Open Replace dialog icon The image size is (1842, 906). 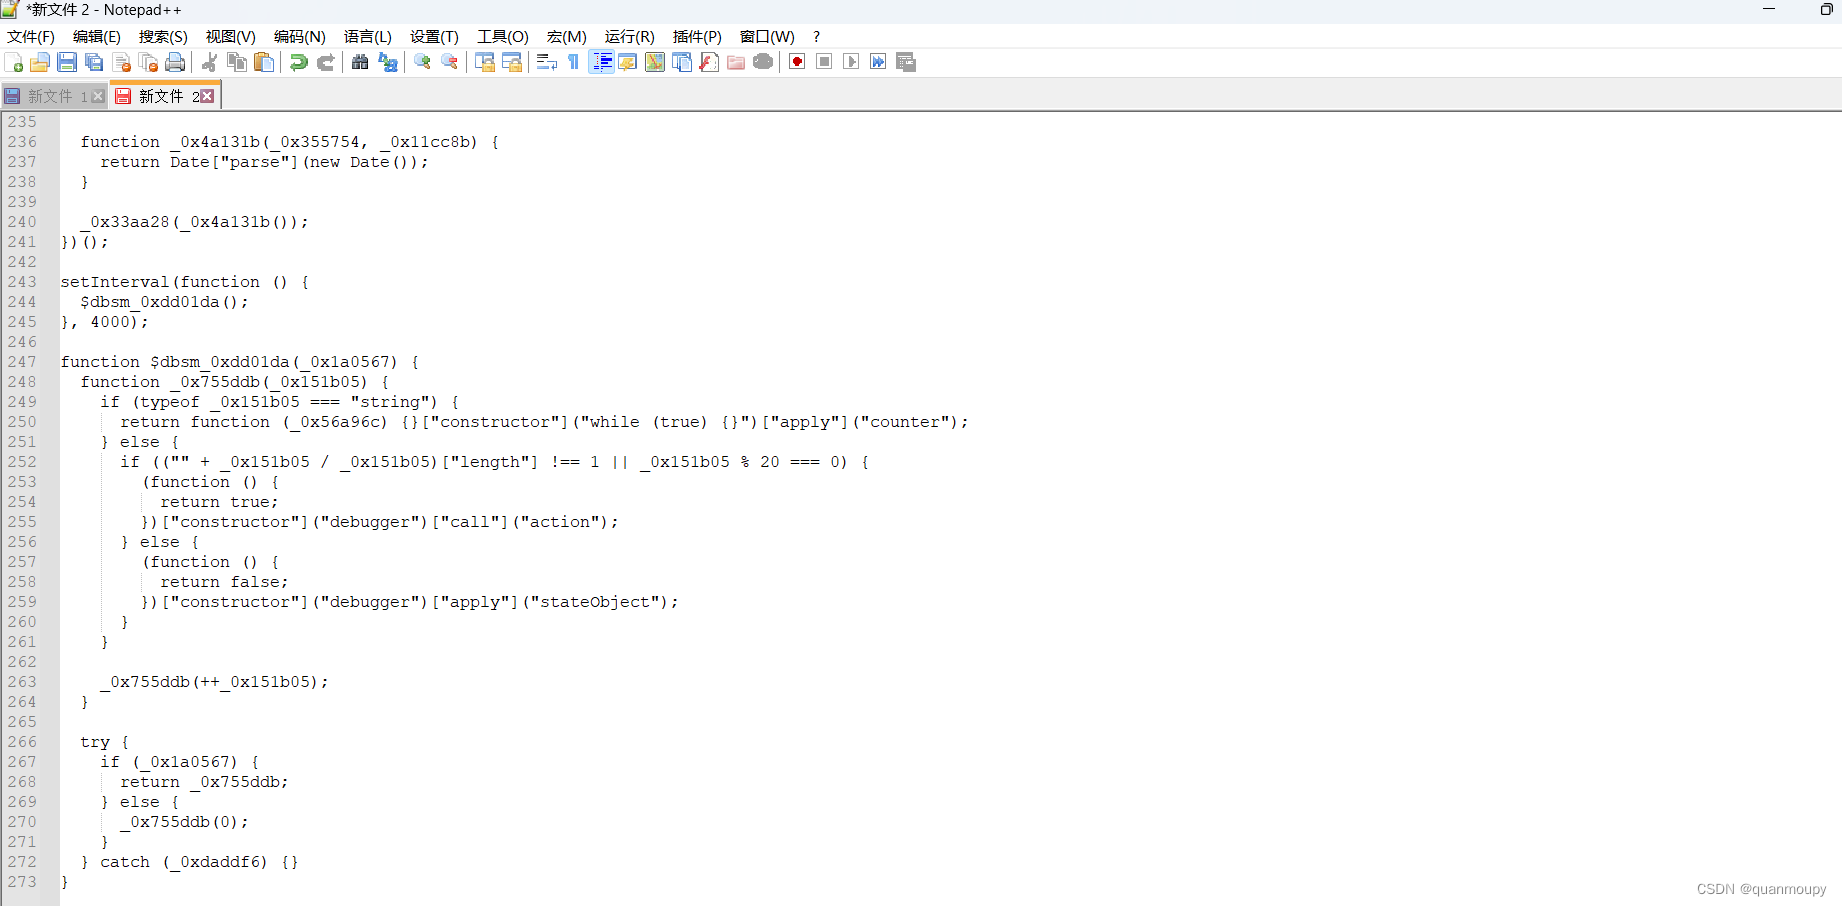click(388, 62)
